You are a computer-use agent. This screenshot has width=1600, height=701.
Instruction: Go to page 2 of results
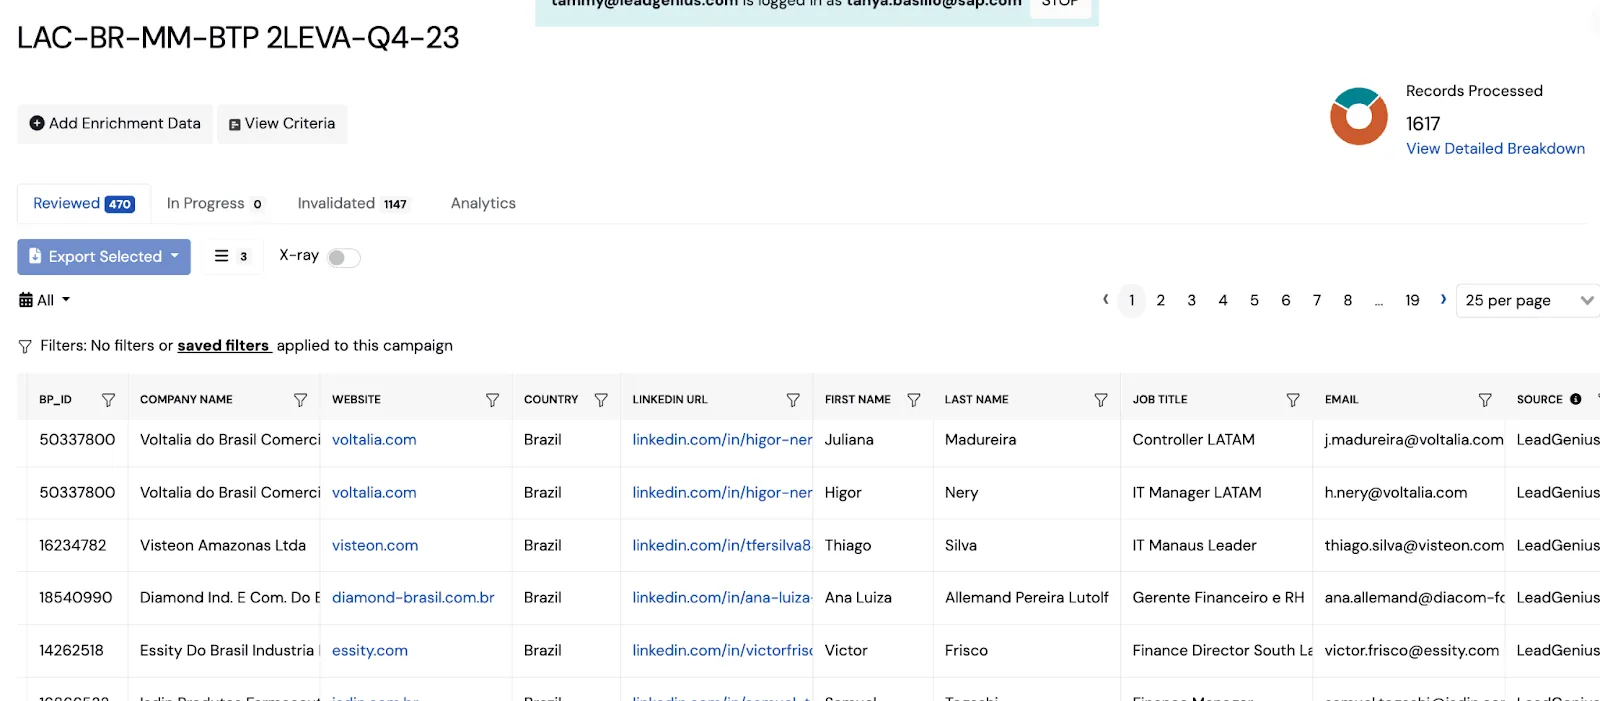tap(1161, 300)
